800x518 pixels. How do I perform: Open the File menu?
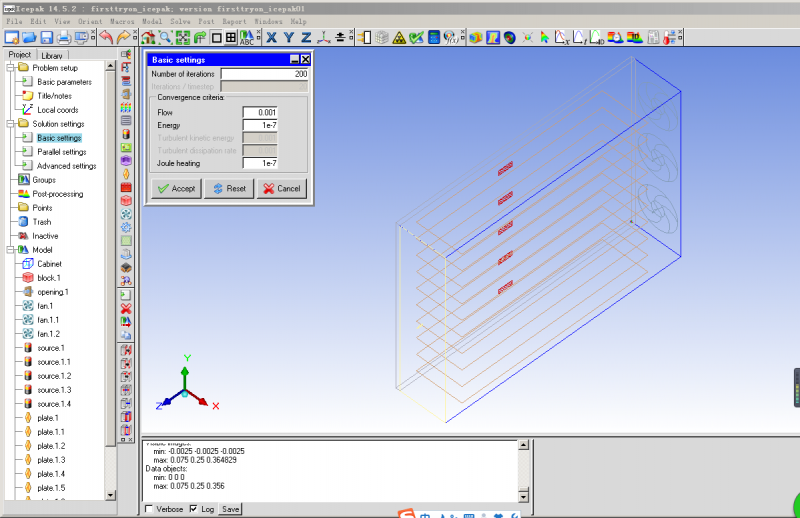coord(14,21)
